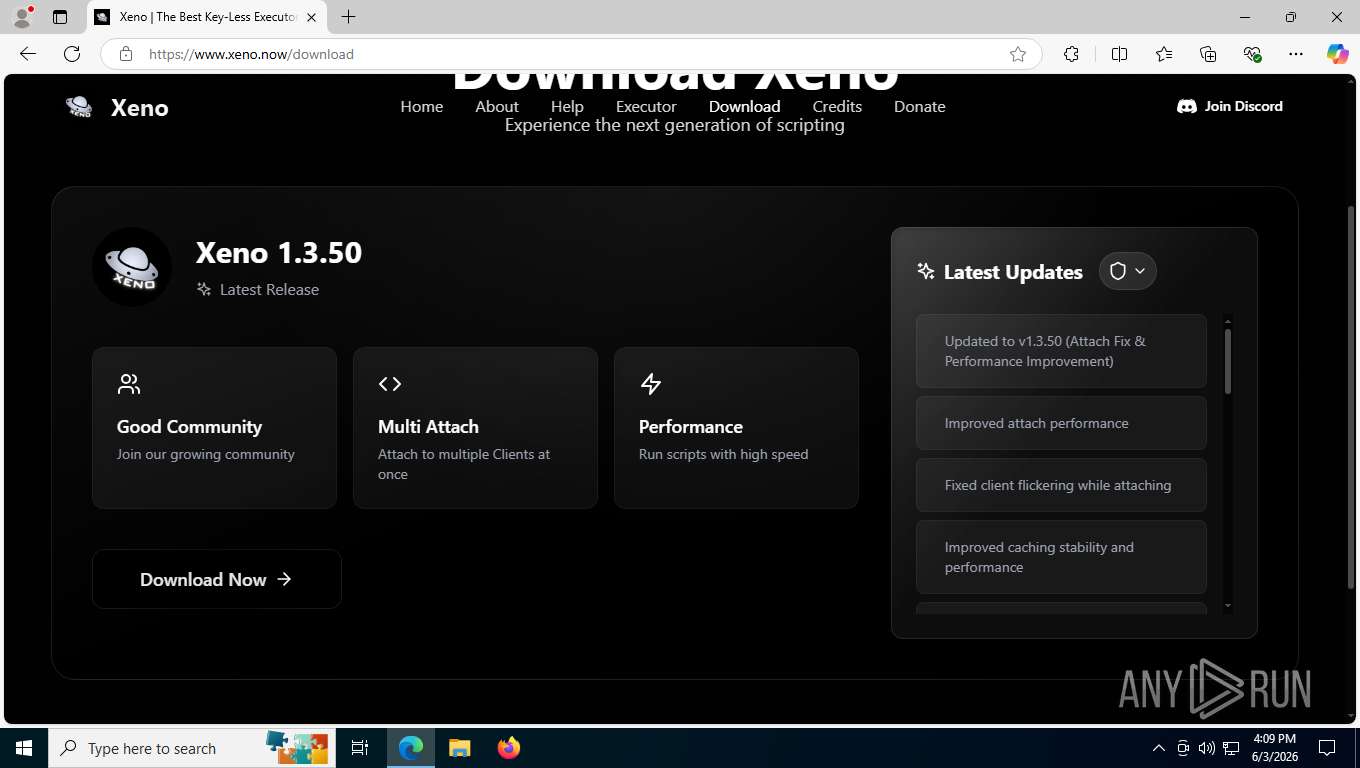Go to Executor nav link
The width and height of the screenshot is (1360, 768).
(646, 106)
